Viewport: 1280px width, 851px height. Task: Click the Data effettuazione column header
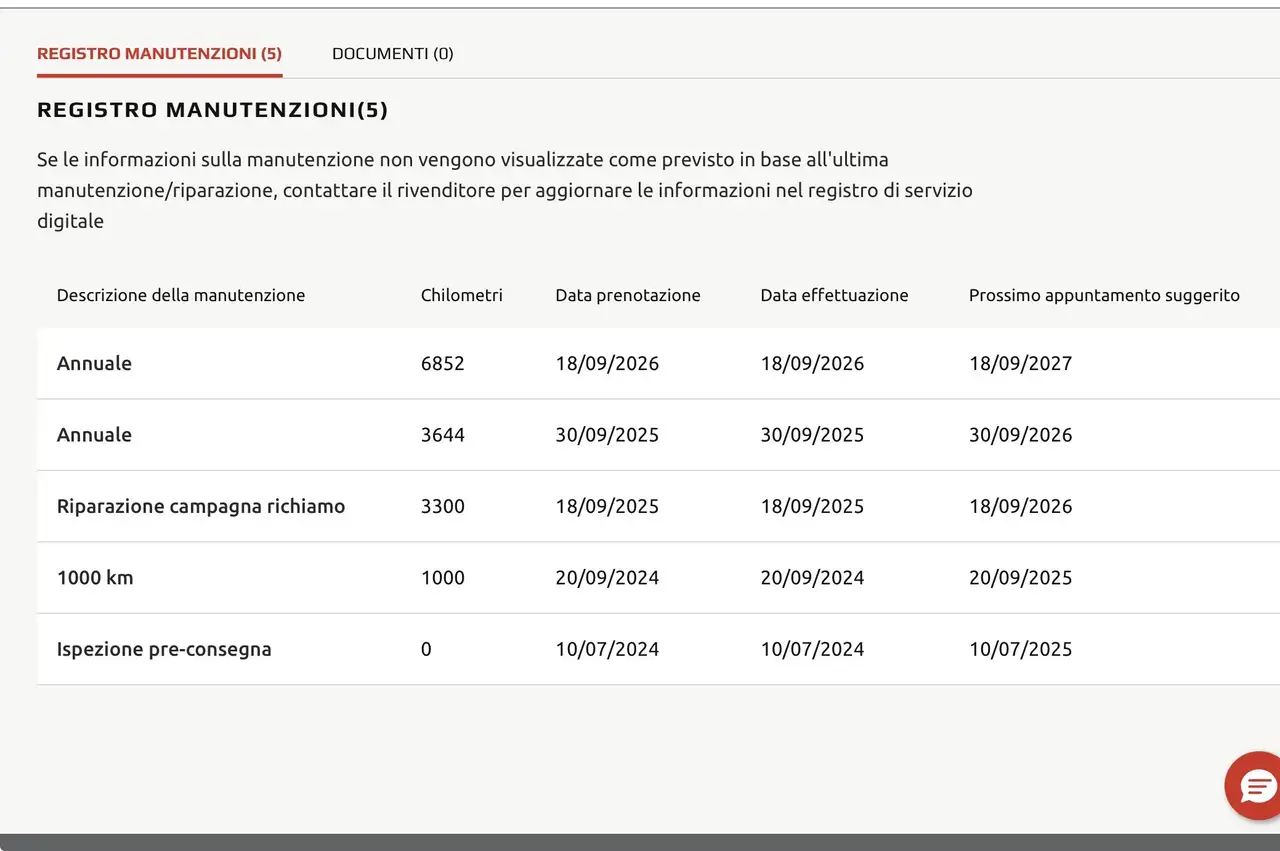[834, 295]
